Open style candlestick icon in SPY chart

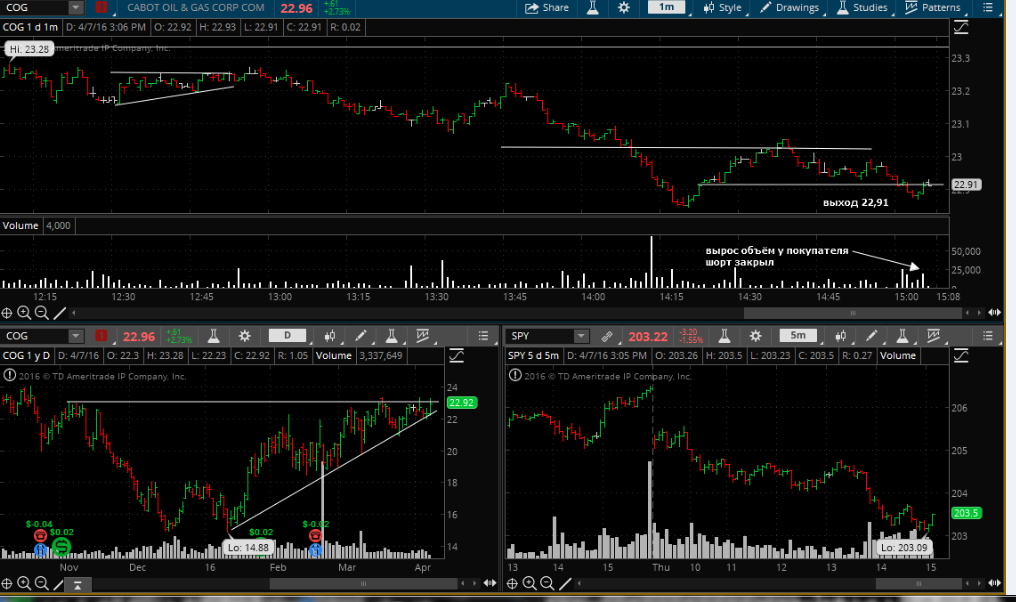[x=840, y=336]
